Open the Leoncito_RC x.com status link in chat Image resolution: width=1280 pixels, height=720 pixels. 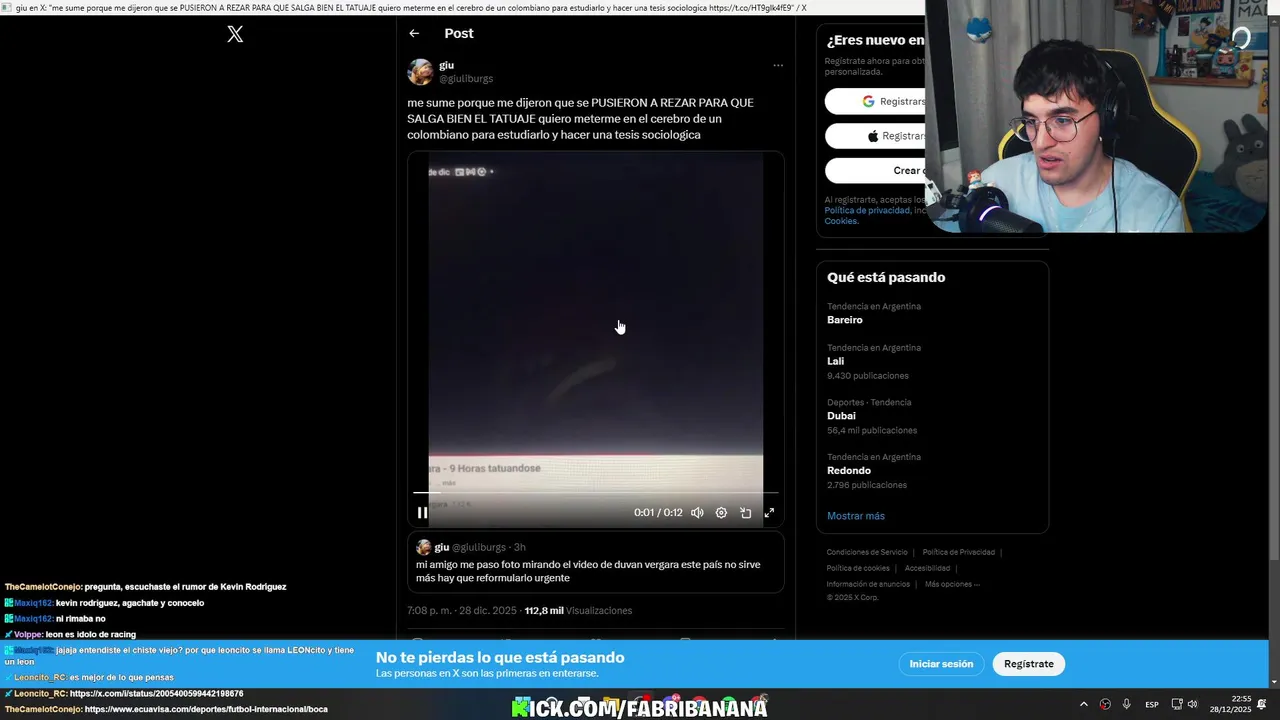point(157,693)
